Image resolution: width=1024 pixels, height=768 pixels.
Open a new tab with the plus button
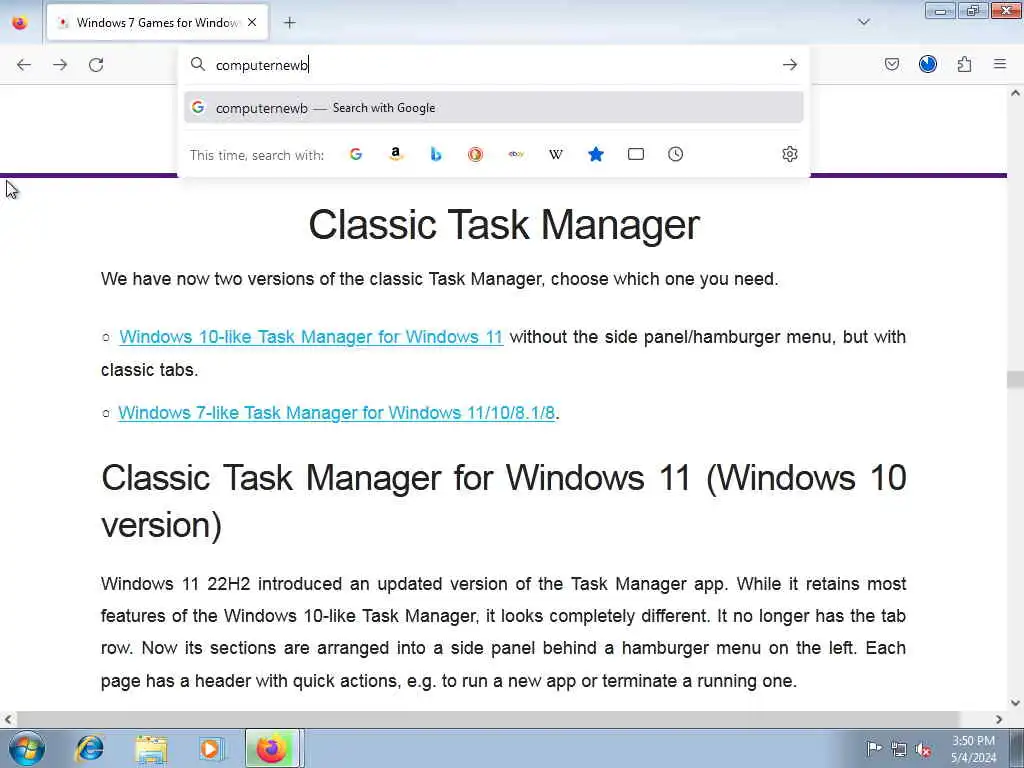[289, 23]
